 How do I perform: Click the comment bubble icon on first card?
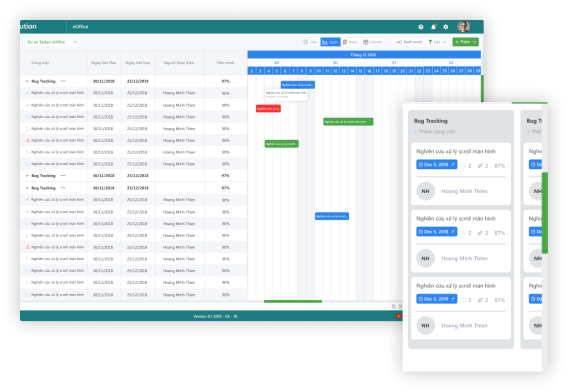[463, 166]
